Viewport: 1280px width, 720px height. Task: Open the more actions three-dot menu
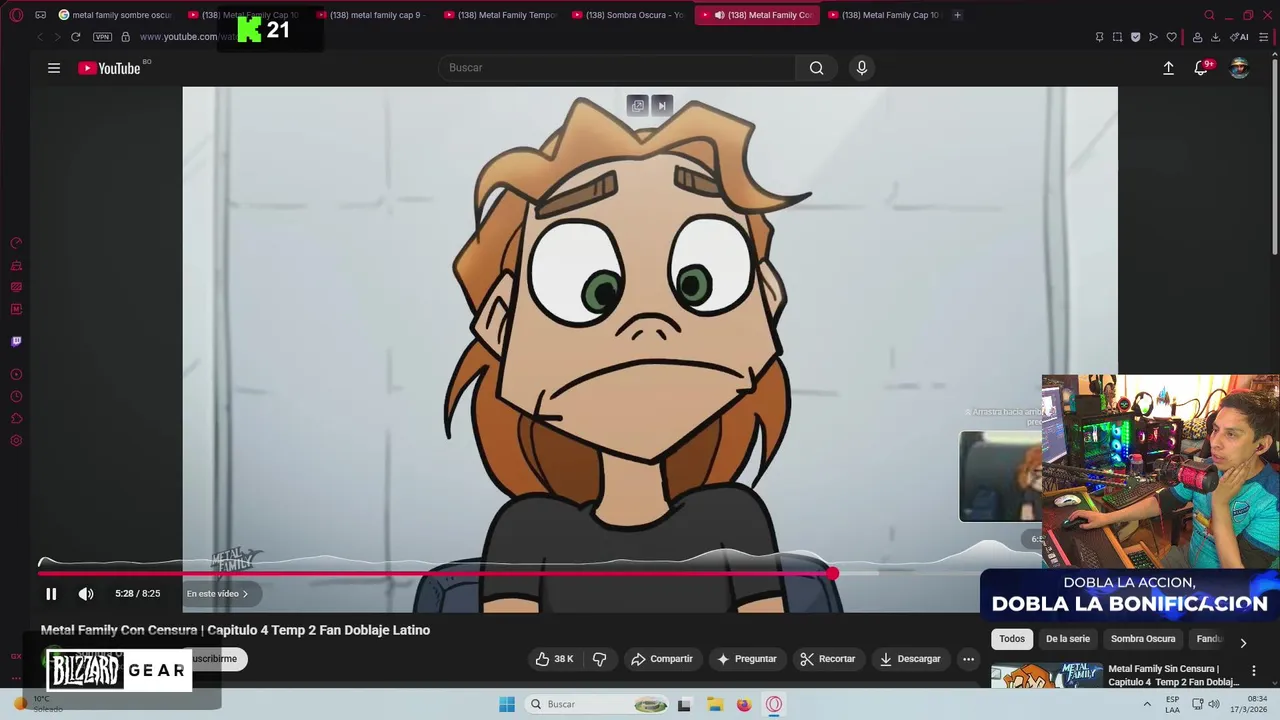pyautogui.click(x=968, y=659)
